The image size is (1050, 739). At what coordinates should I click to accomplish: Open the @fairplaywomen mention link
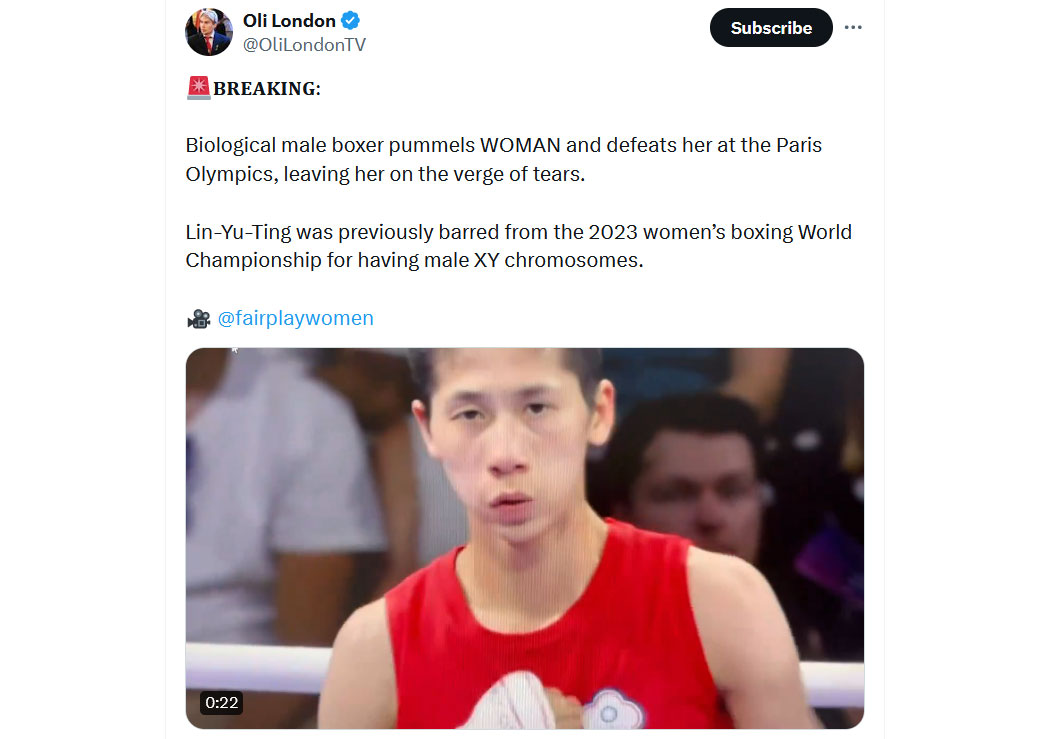[295, 318]
